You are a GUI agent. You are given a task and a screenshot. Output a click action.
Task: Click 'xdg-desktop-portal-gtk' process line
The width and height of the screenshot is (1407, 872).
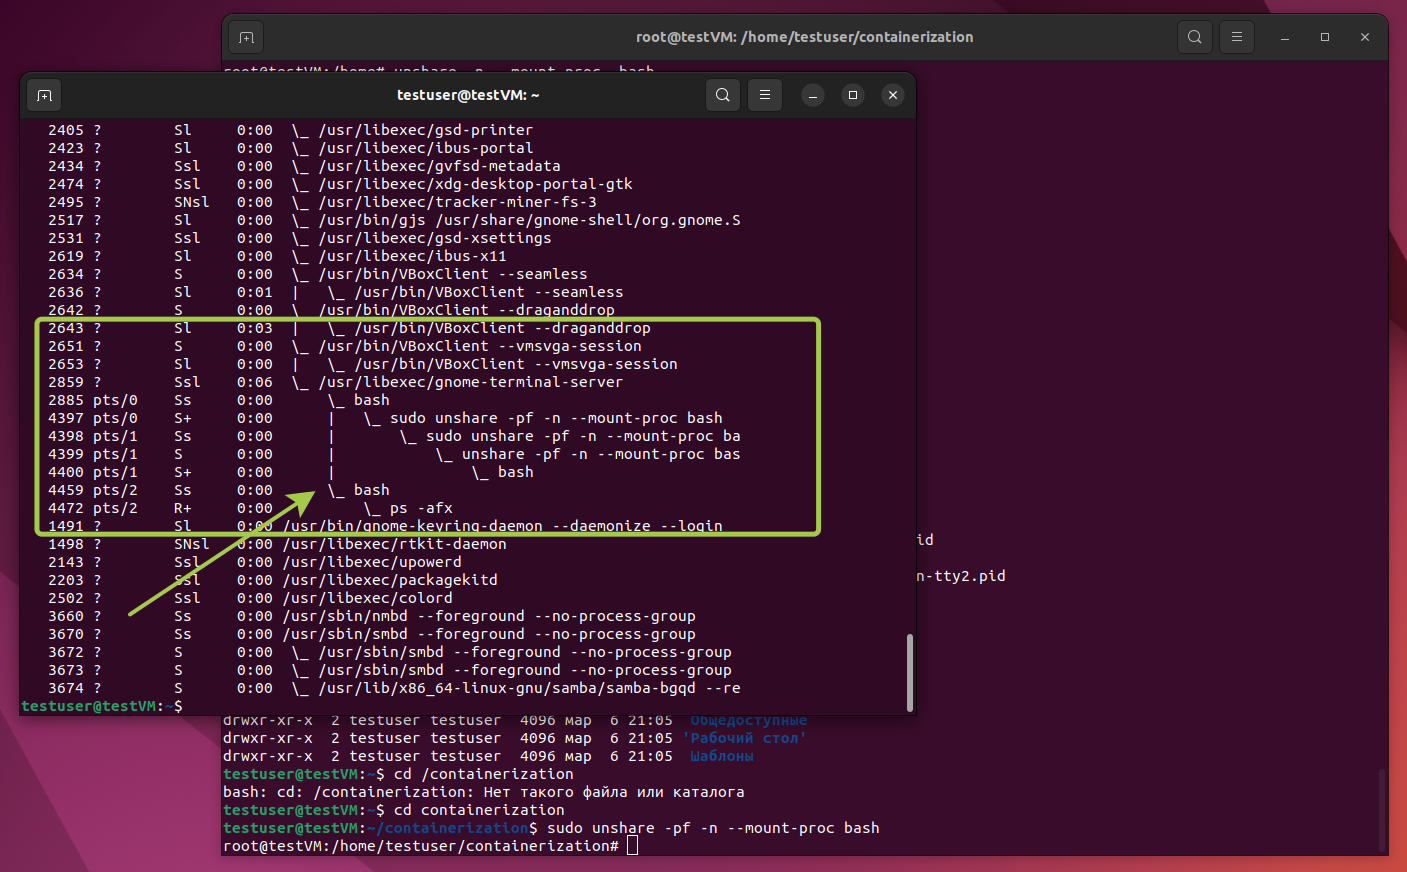[340, 184]
